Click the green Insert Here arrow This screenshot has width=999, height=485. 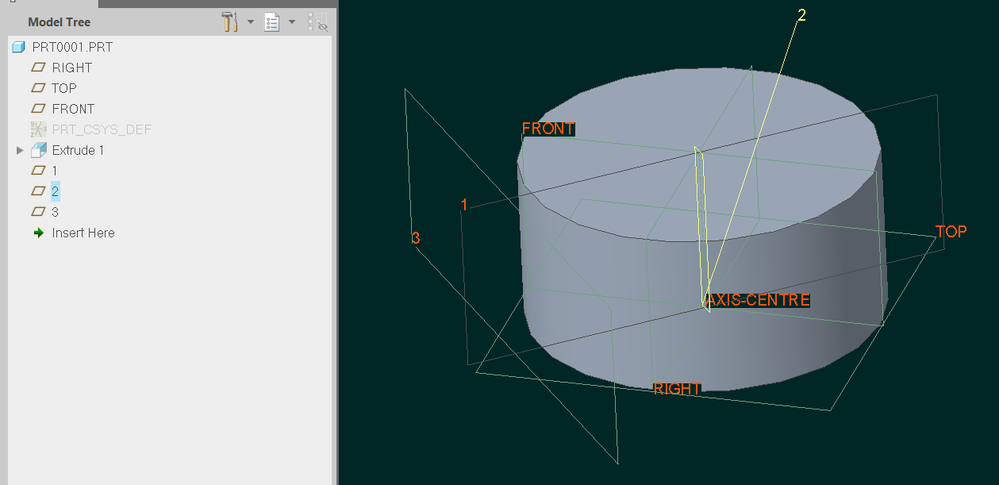click(x=39, y=233)
